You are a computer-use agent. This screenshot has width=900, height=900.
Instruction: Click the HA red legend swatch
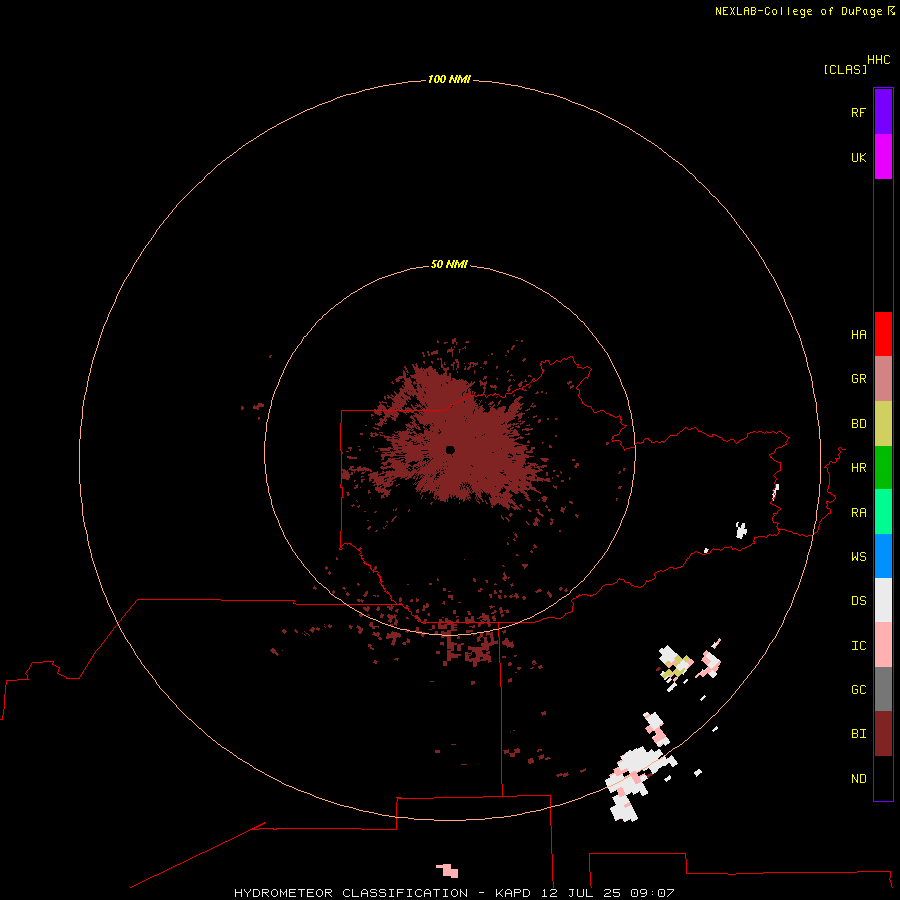pyautogui.click(x=883, y=334)
